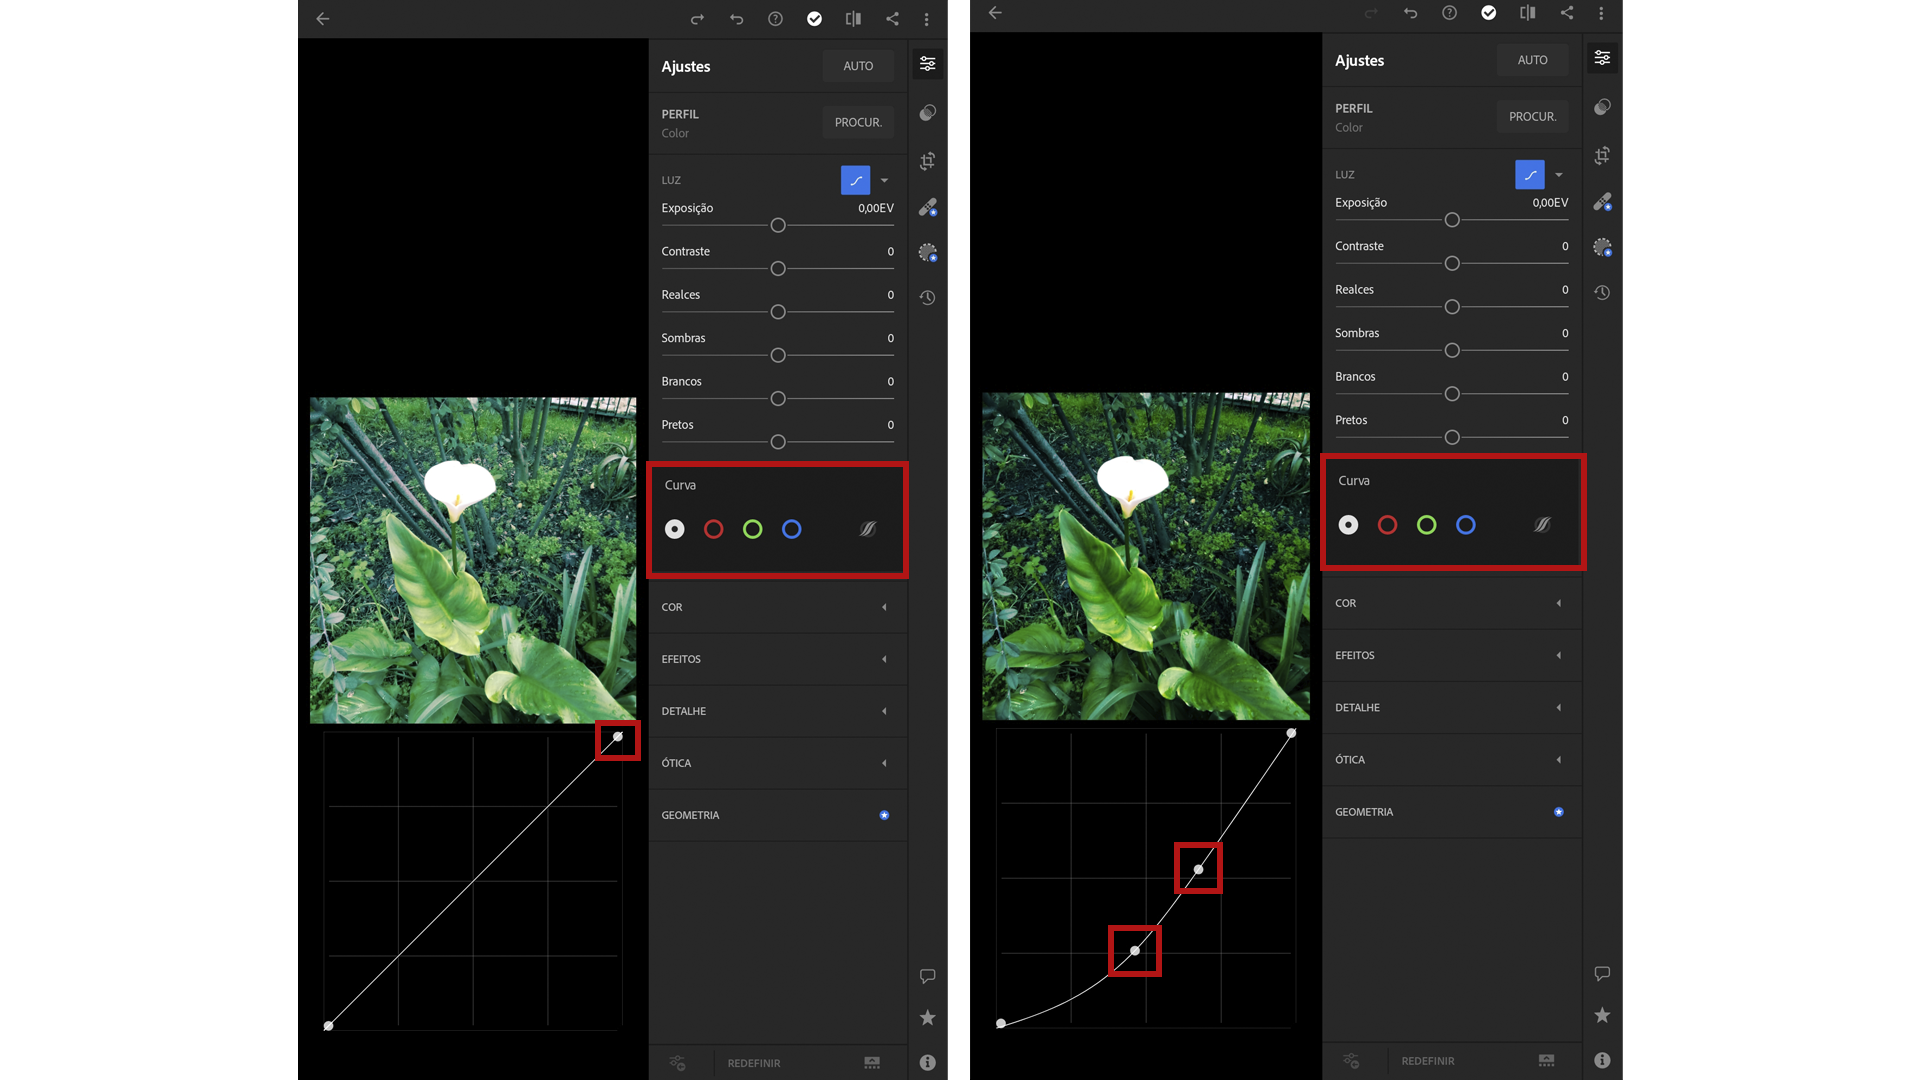Toggle before/after compare icon in left screenshot
This screenshot has height=1080, width=1920.
coord(853,19)
